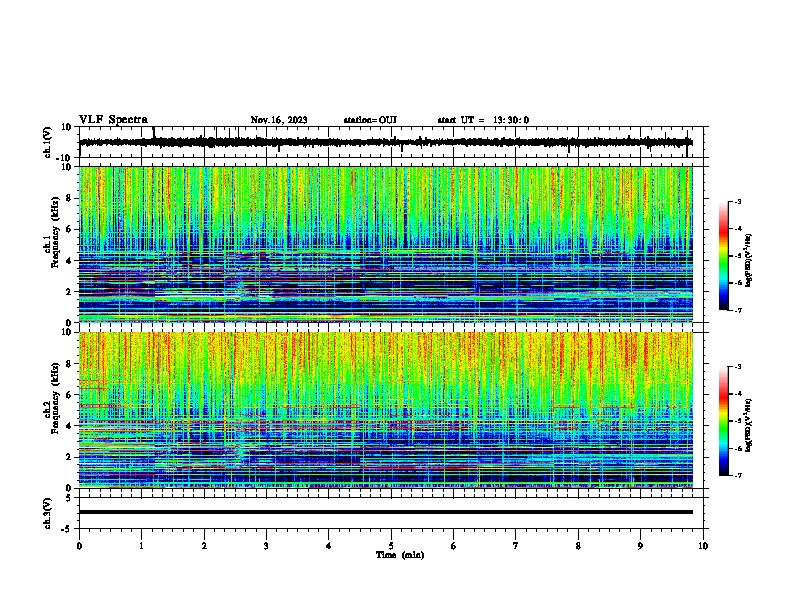Screen dimensions: 792x612
Task: Select the "start UT = 13:30:0" text
Action: click(483, 120)
